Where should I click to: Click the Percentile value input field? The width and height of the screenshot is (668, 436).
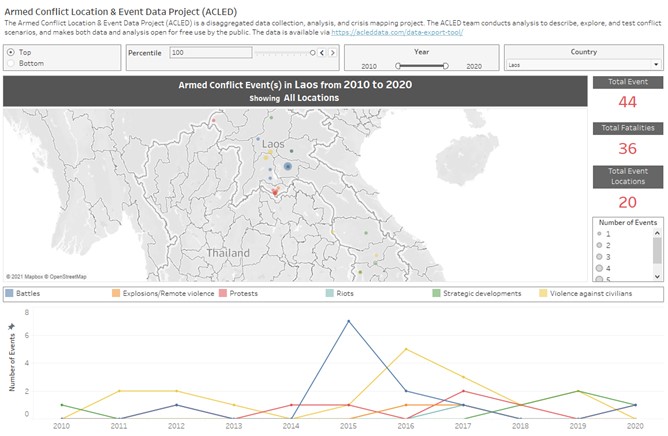click(x=208, y=52)
